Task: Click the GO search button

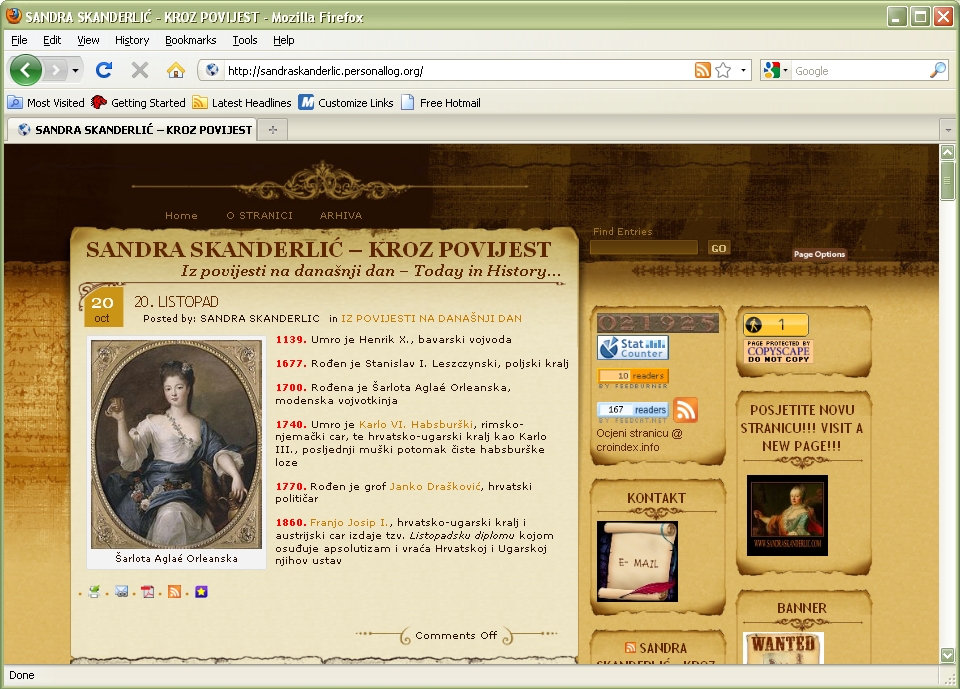Action: tap(719, 248)
